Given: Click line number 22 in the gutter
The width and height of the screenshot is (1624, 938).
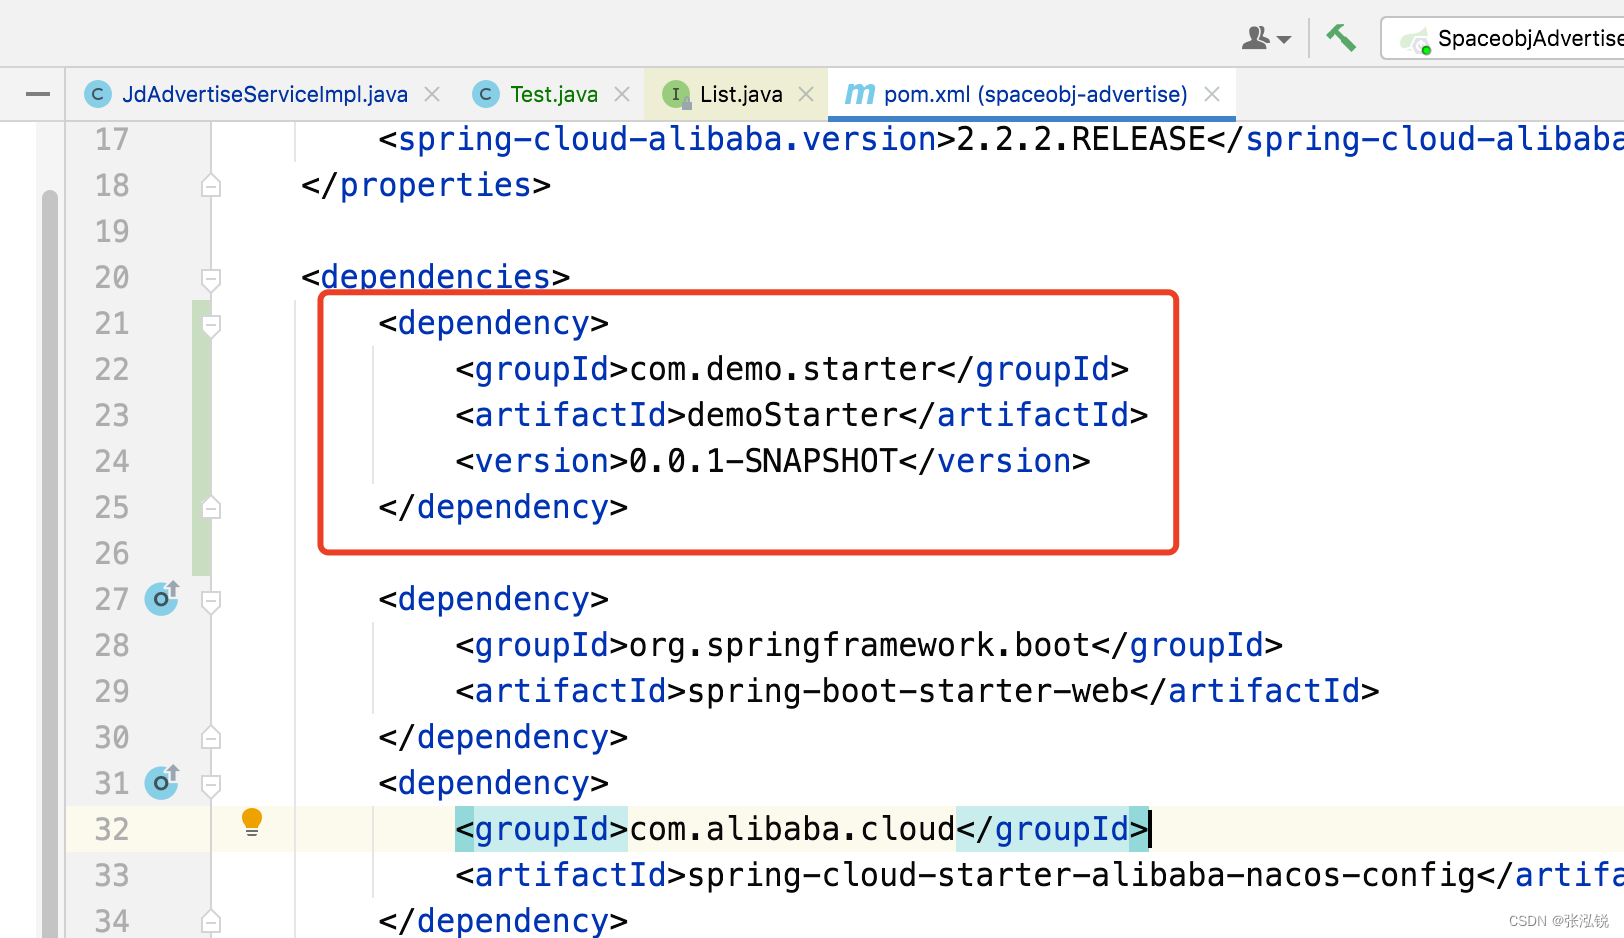Looking at the screenshot, I should [112, 369].
